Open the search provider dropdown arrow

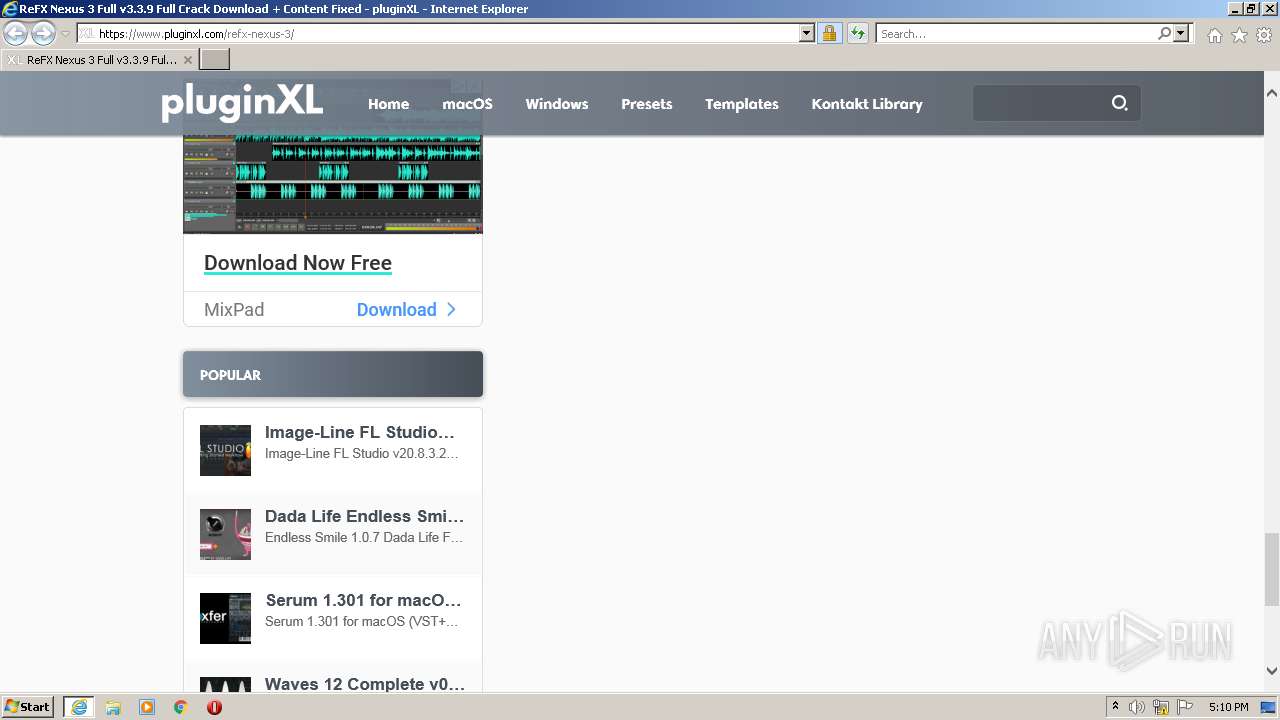(1181, 33)
